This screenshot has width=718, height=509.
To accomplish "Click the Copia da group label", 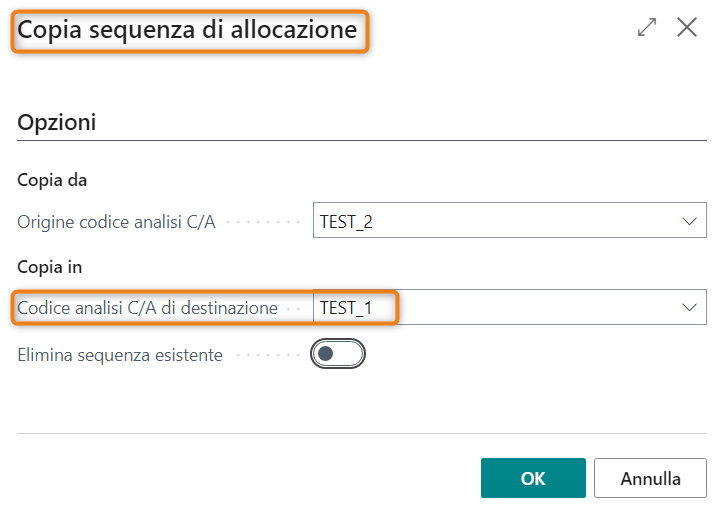I will pos(52,181).
